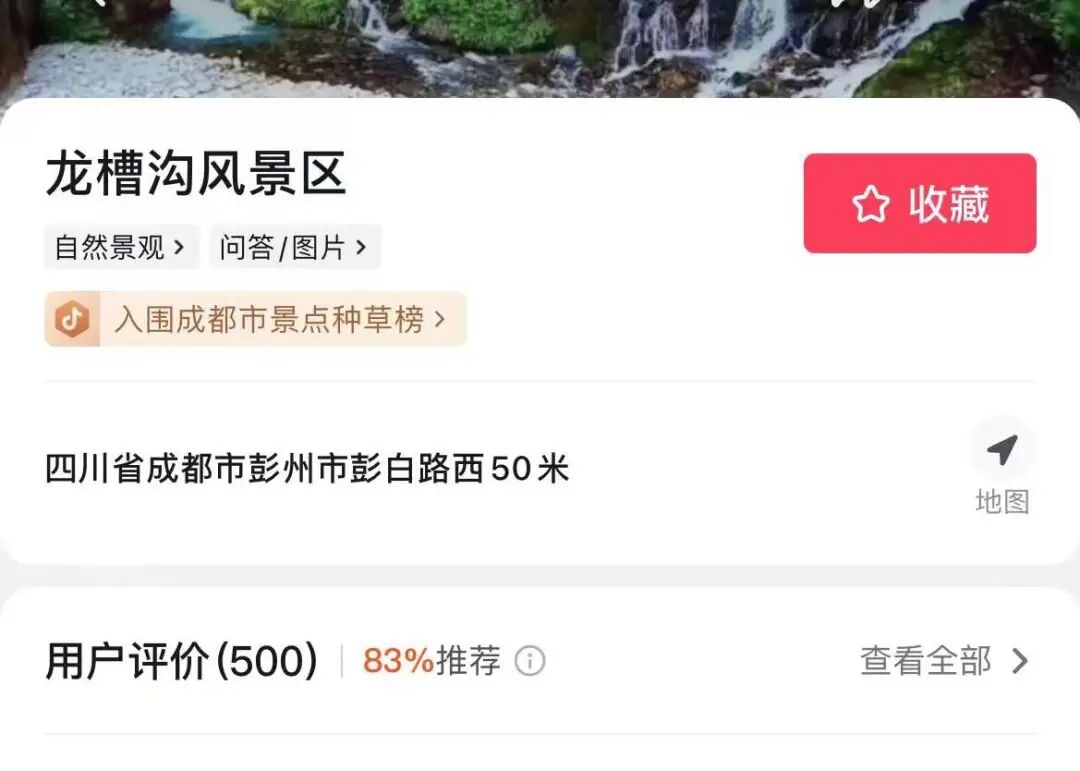Viewport: 1080px width, 771px height.
Task: Click chevron on 入围成都市景点种草榜 banner
Action: 439,319
